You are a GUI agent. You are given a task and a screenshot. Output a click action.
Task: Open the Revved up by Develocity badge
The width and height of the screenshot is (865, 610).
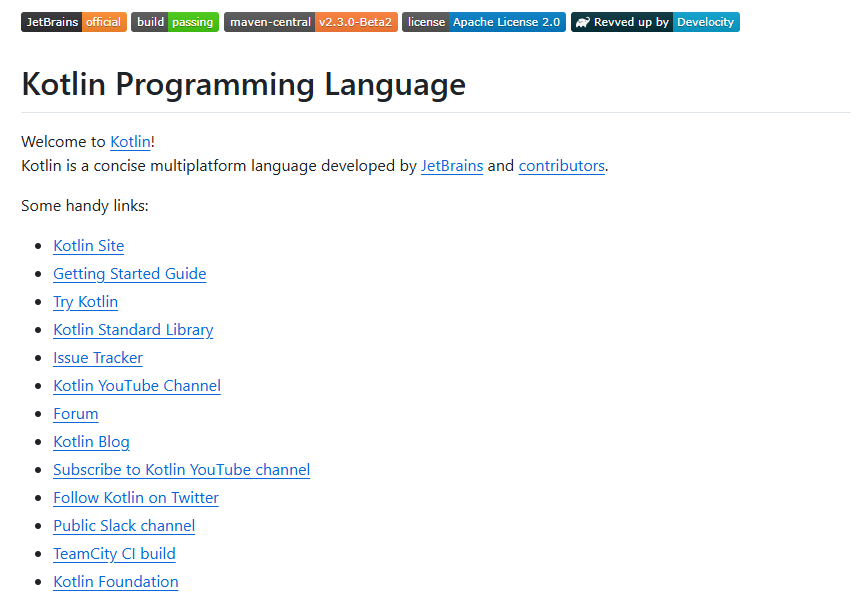coord(655,22)
